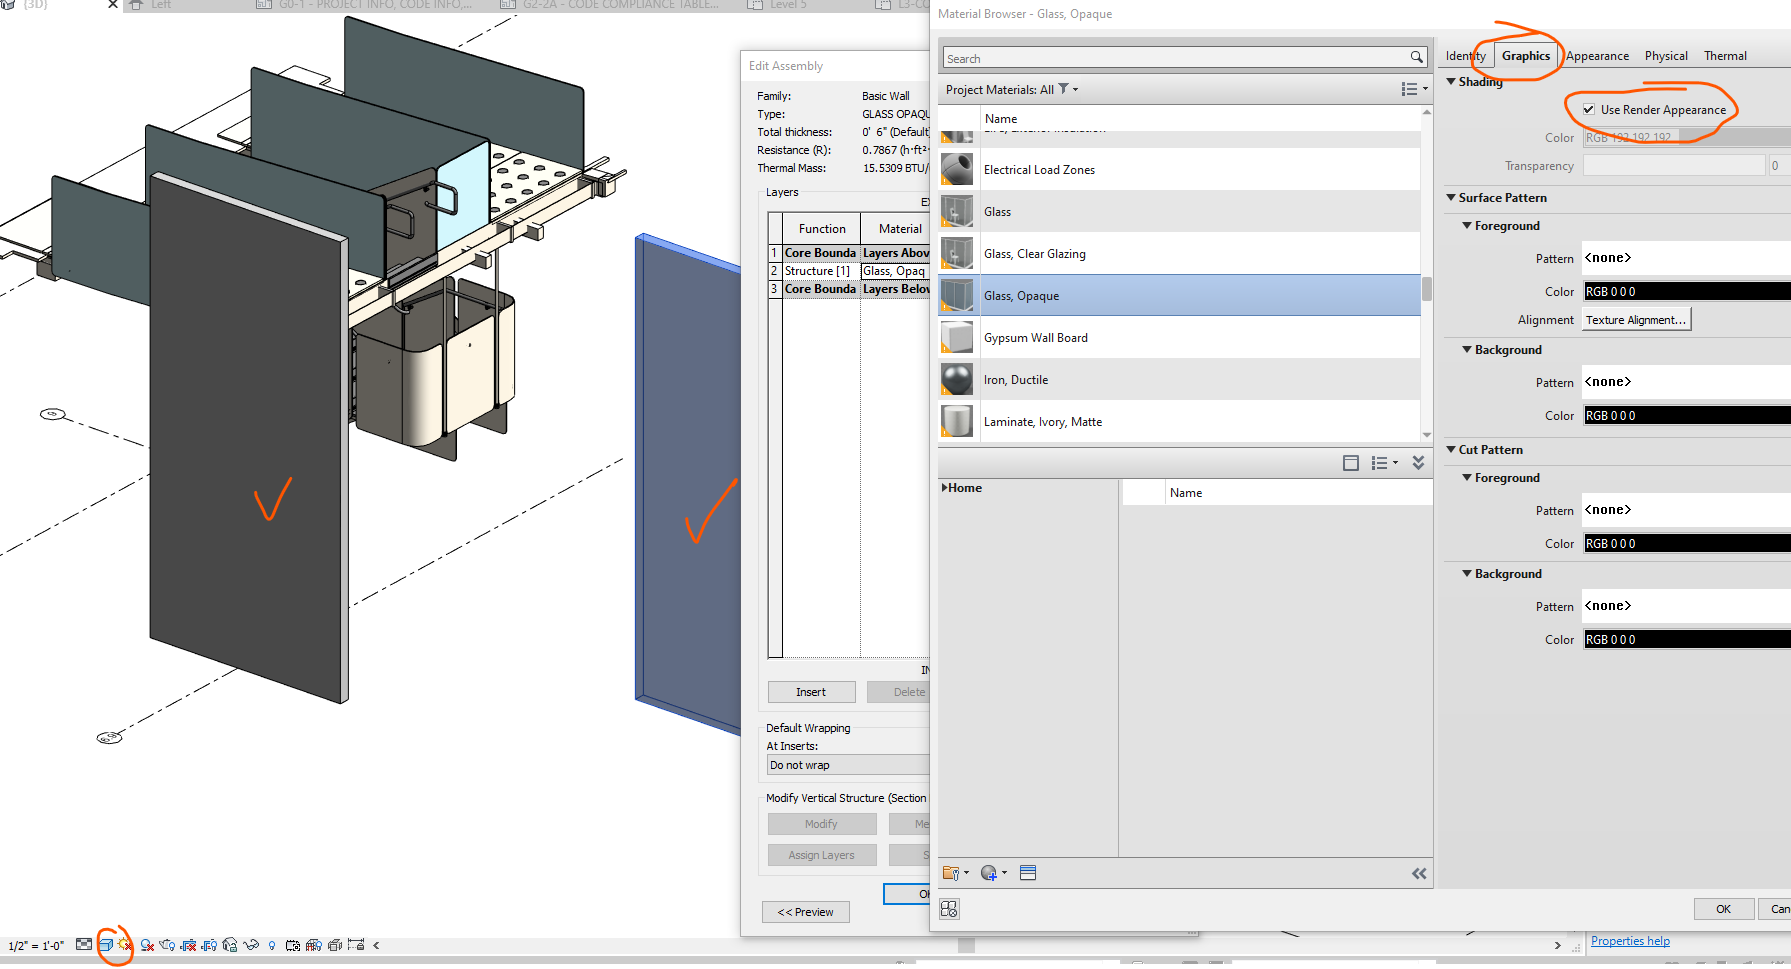Screen dimensions: 1791x969
Task: Open the Rendering dialog teapot icon
Action: coord(167,945)
